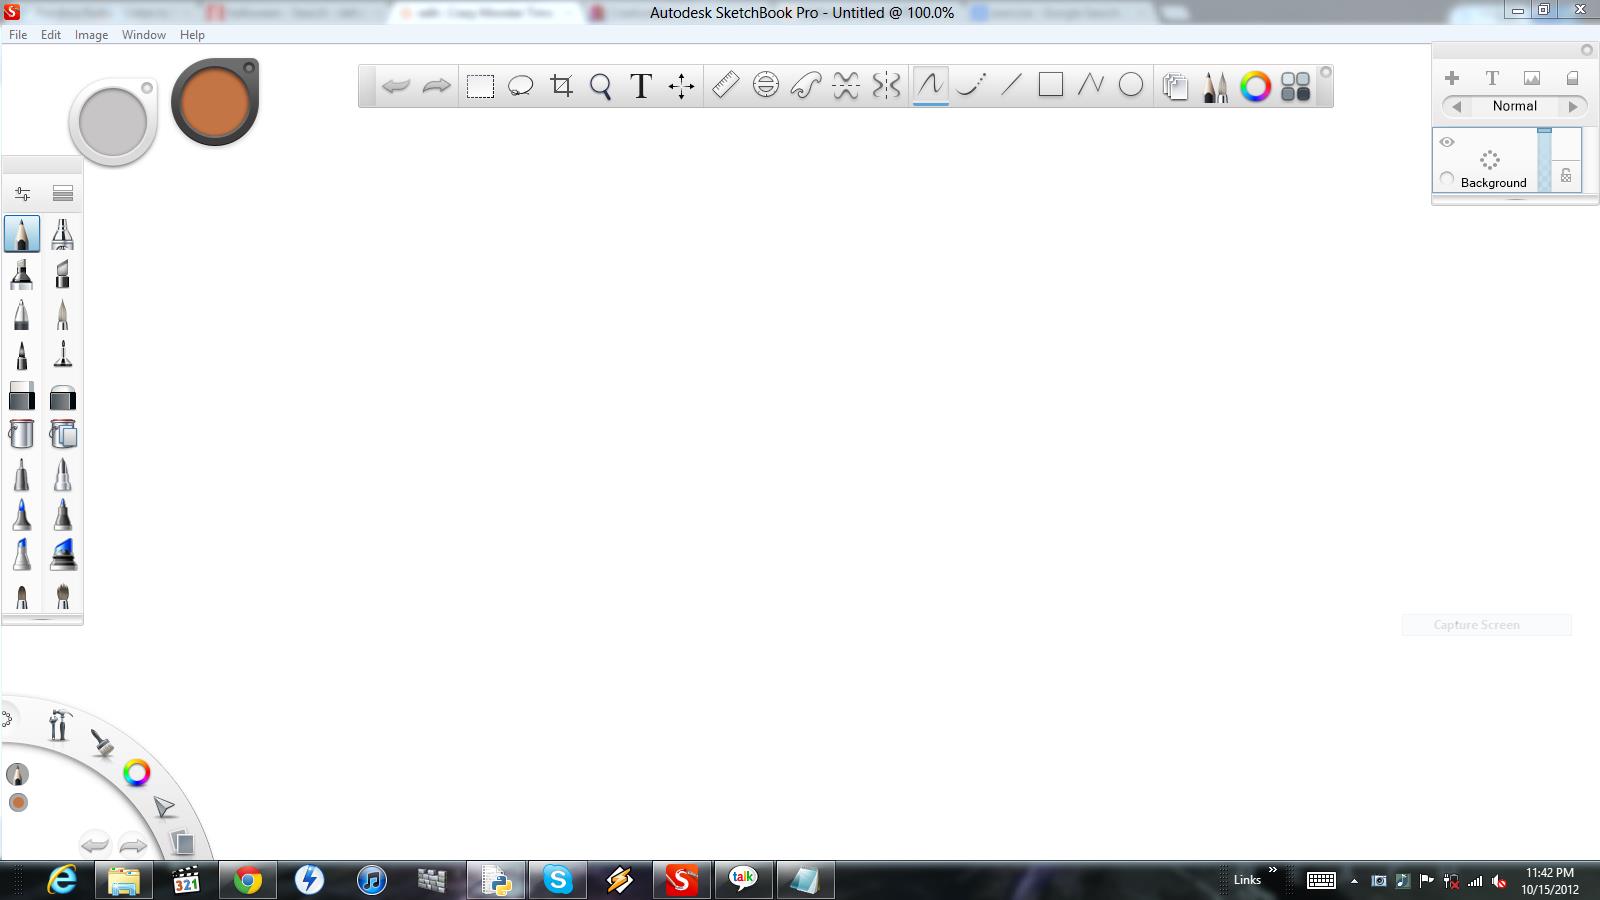Image resolution: width=1600 pixels, height=900 pixels.
Task: Switch to next blend mode arrow
Action: pyautogui.click(x=1573, y=106)
